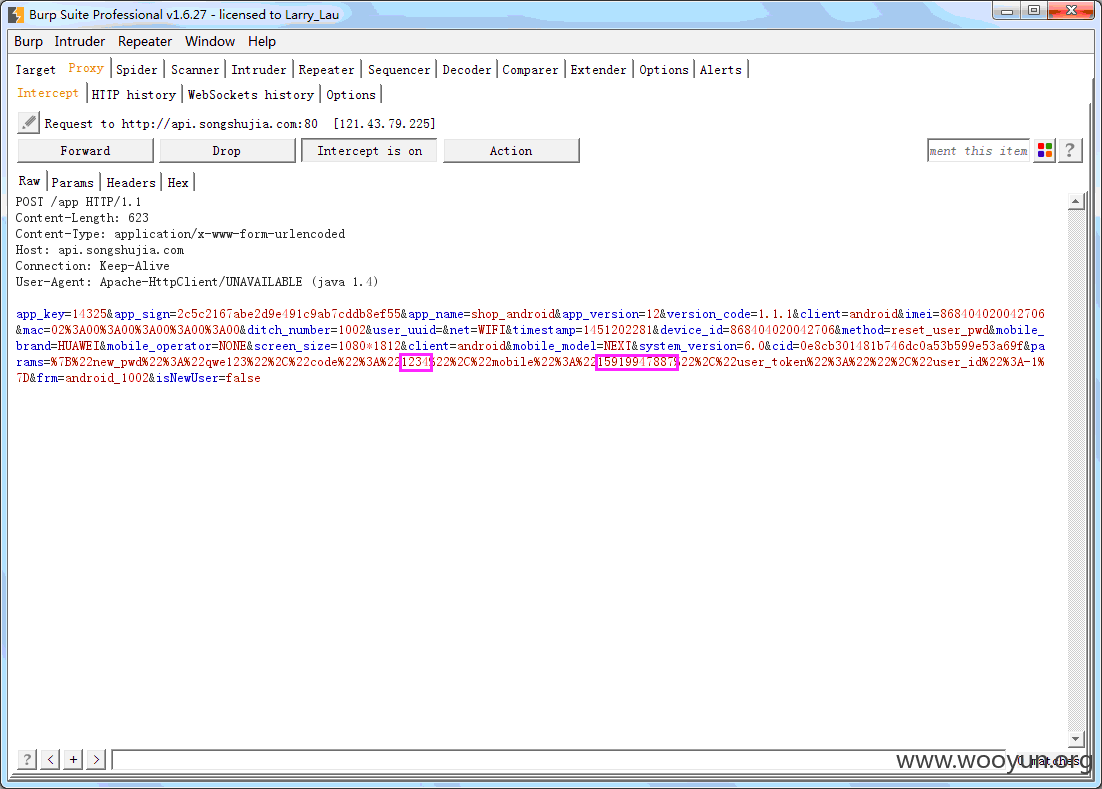Open the Alerts tab
This screenshot has width=1102, height=789.
coord(720,70)
